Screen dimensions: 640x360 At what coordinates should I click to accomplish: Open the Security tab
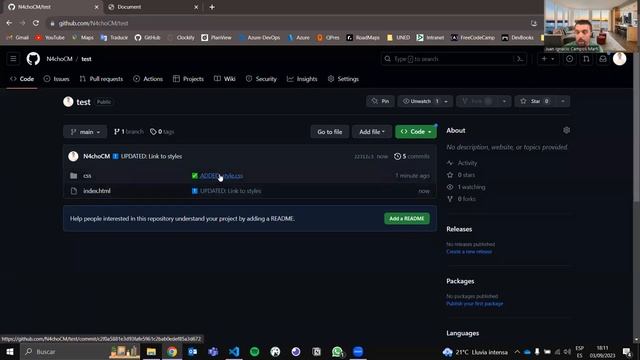click(x=261, y=79)
